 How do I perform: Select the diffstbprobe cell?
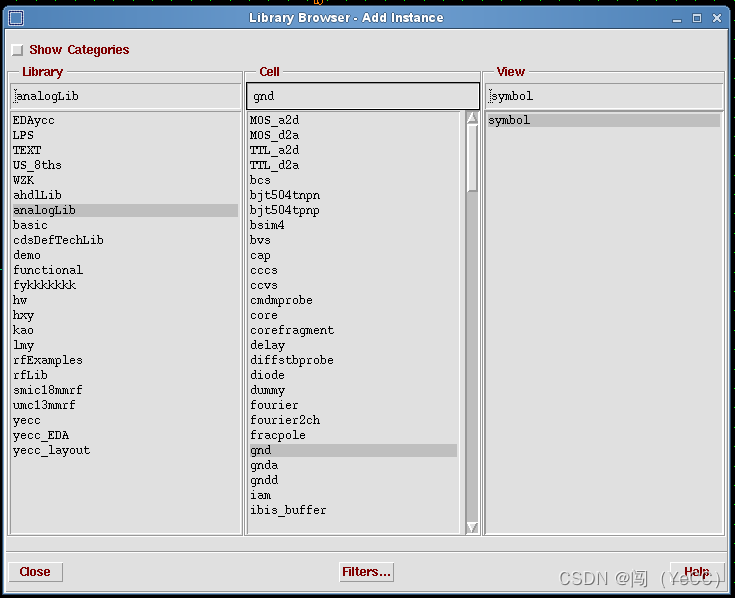tap(292, 360)
